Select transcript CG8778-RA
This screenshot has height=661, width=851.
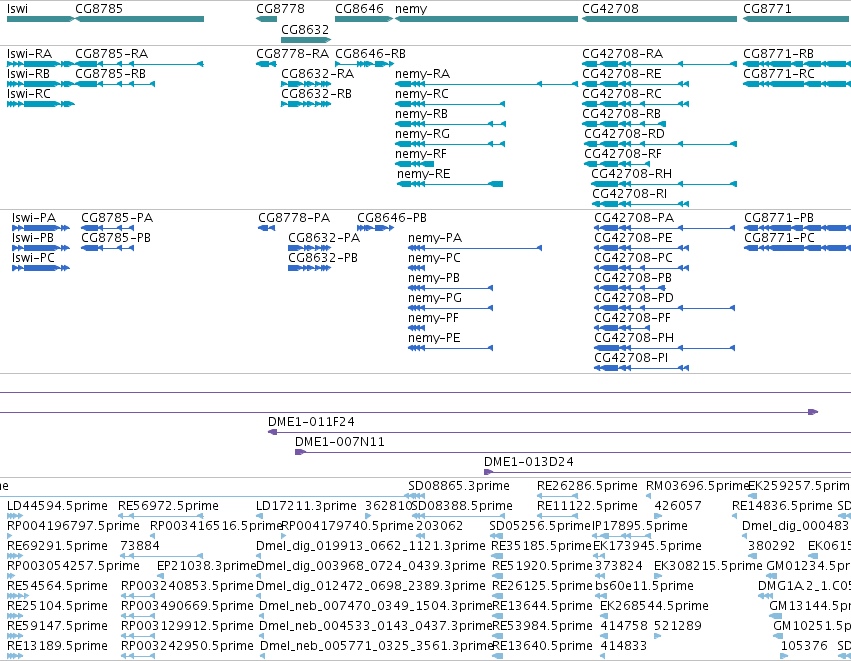pyautogui.click(x=266, y=64)
